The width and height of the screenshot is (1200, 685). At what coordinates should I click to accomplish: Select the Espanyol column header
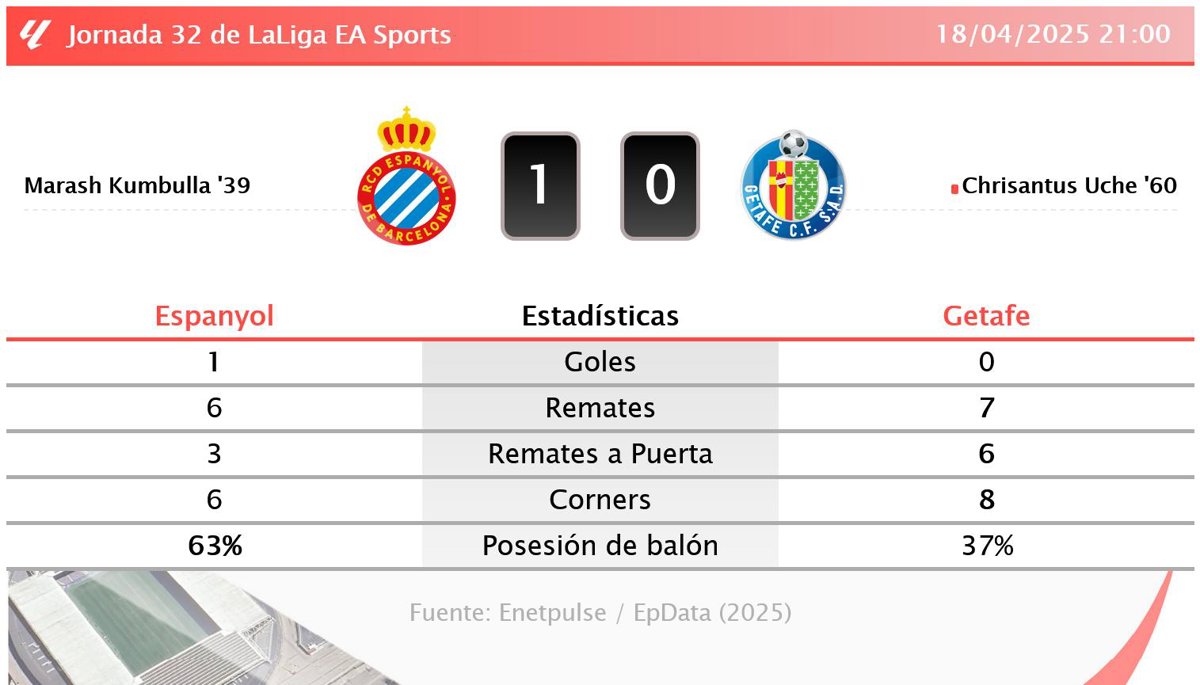[214, 317]
